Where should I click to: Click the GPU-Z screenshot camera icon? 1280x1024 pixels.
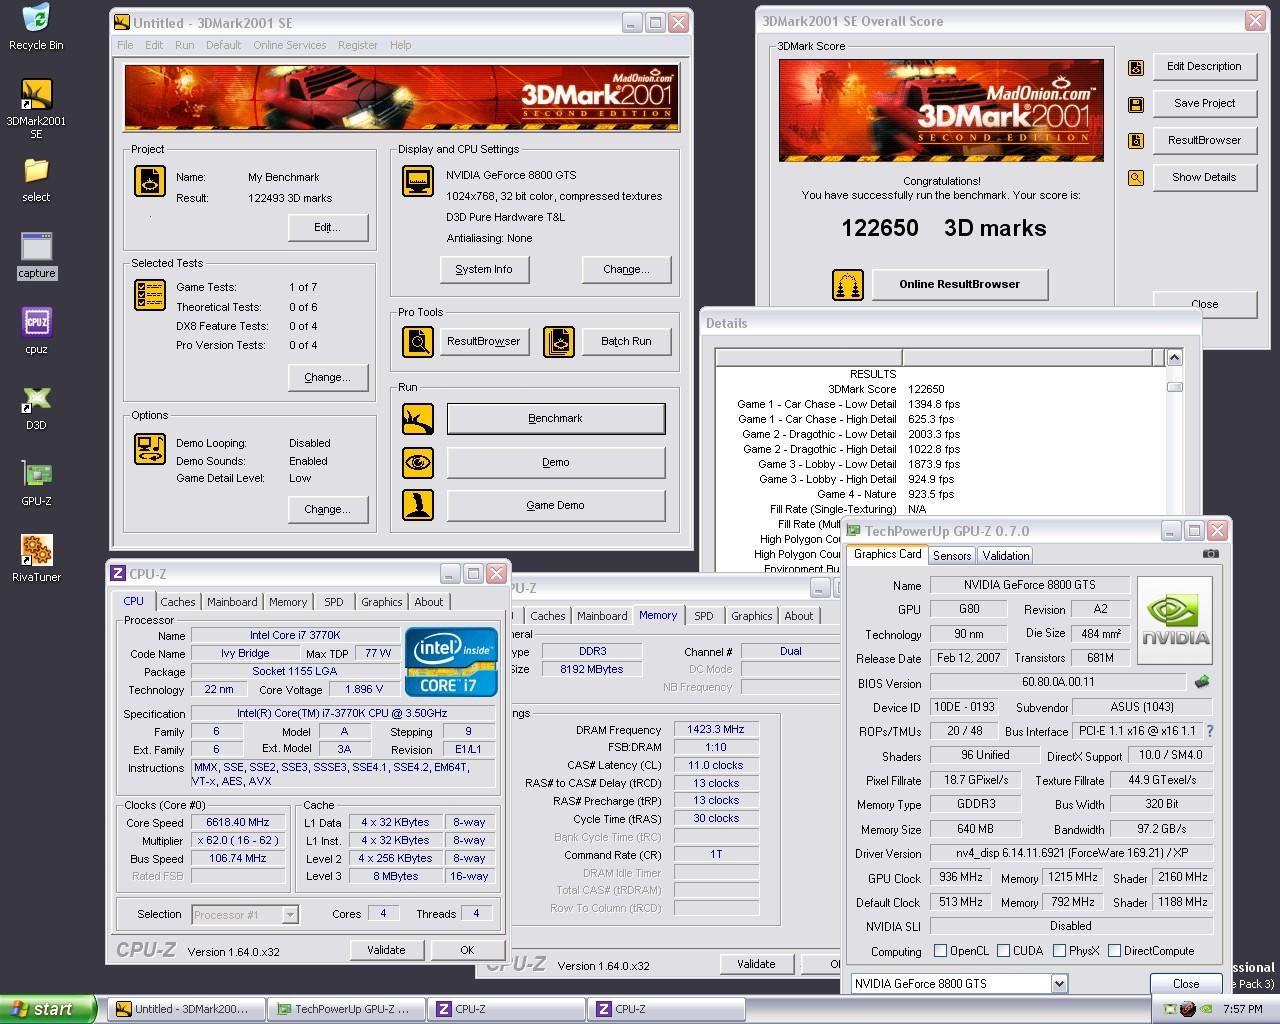[x=1210, y=553]
